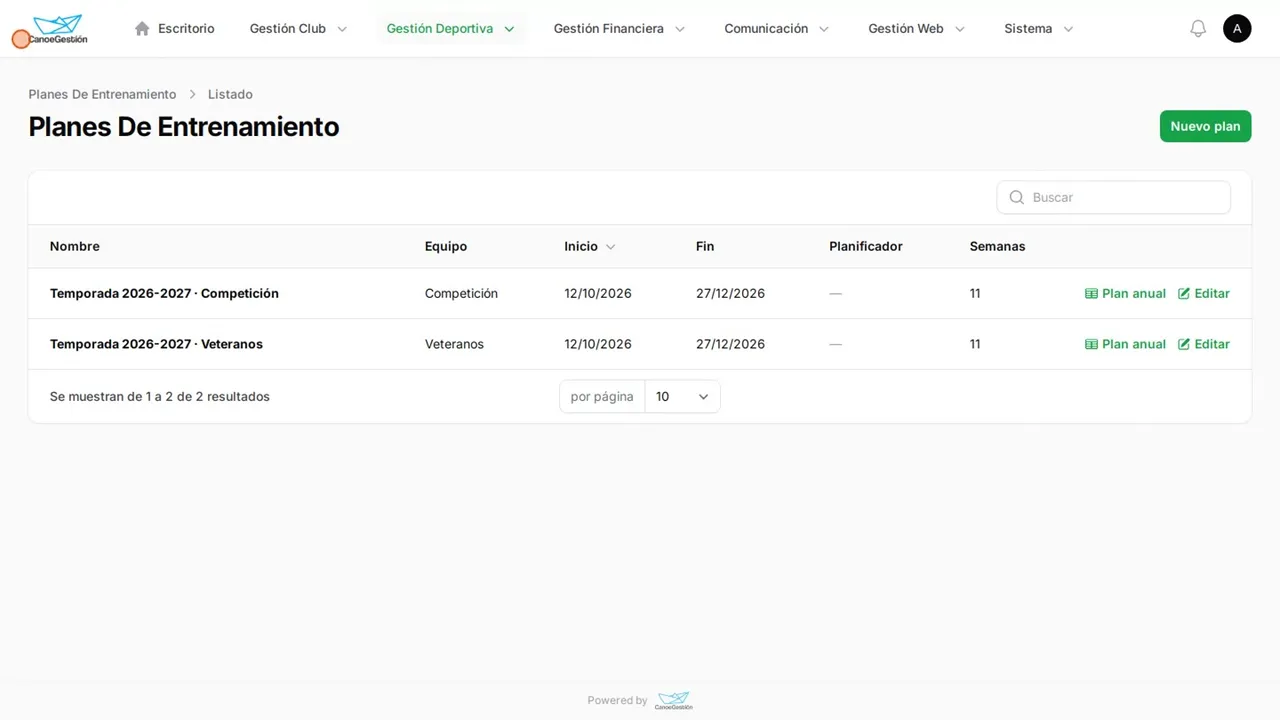Expand the Gestión Deportiva menu chevron

click(509, 29)
